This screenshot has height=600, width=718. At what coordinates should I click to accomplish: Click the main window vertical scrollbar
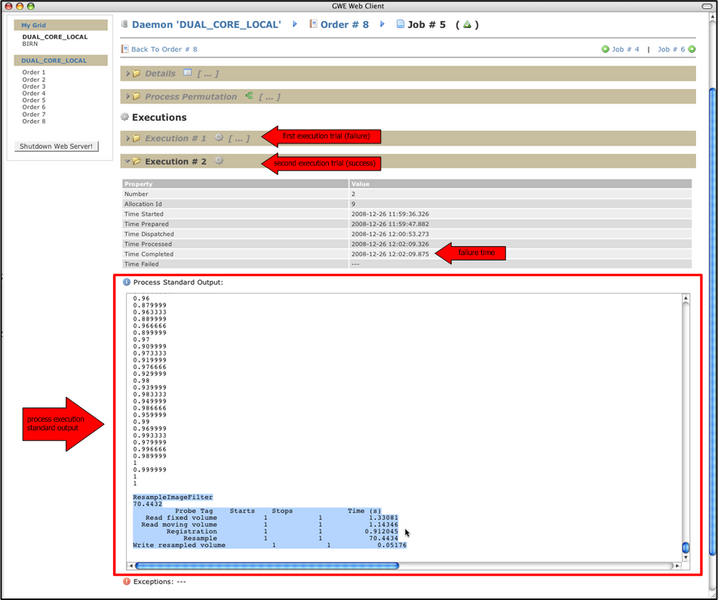tap(713, 321)
